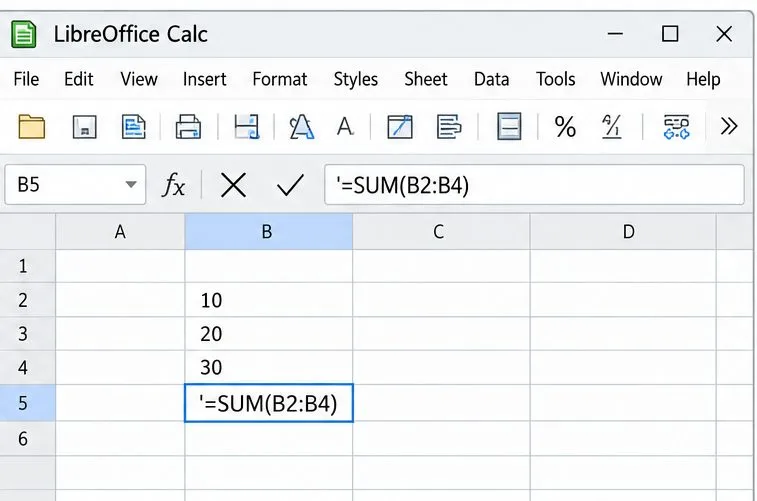Click the blue document template icon

pos(133,127)
